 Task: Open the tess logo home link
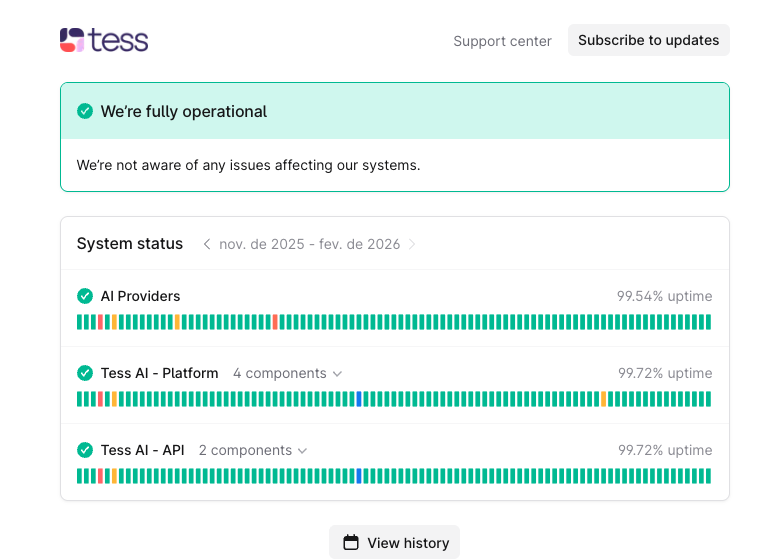pos(104,40)
